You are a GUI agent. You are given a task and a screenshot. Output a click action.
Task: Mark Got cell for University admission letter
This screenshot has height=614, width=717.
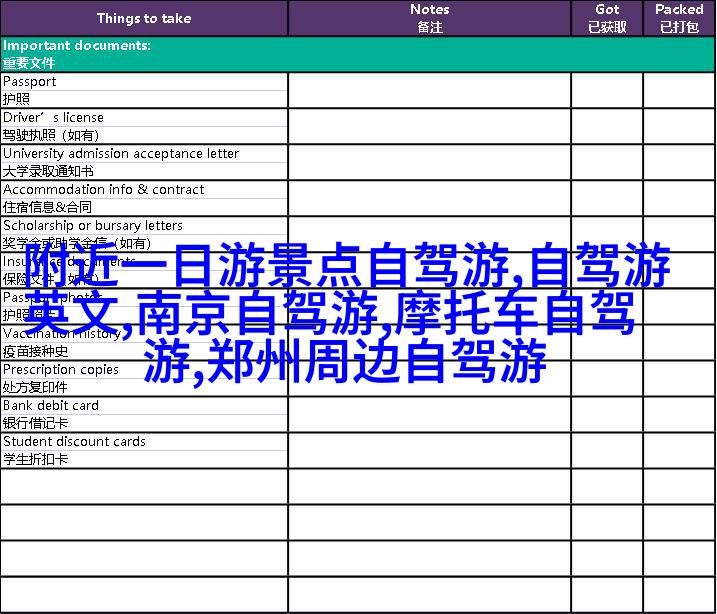click(606, 162)
